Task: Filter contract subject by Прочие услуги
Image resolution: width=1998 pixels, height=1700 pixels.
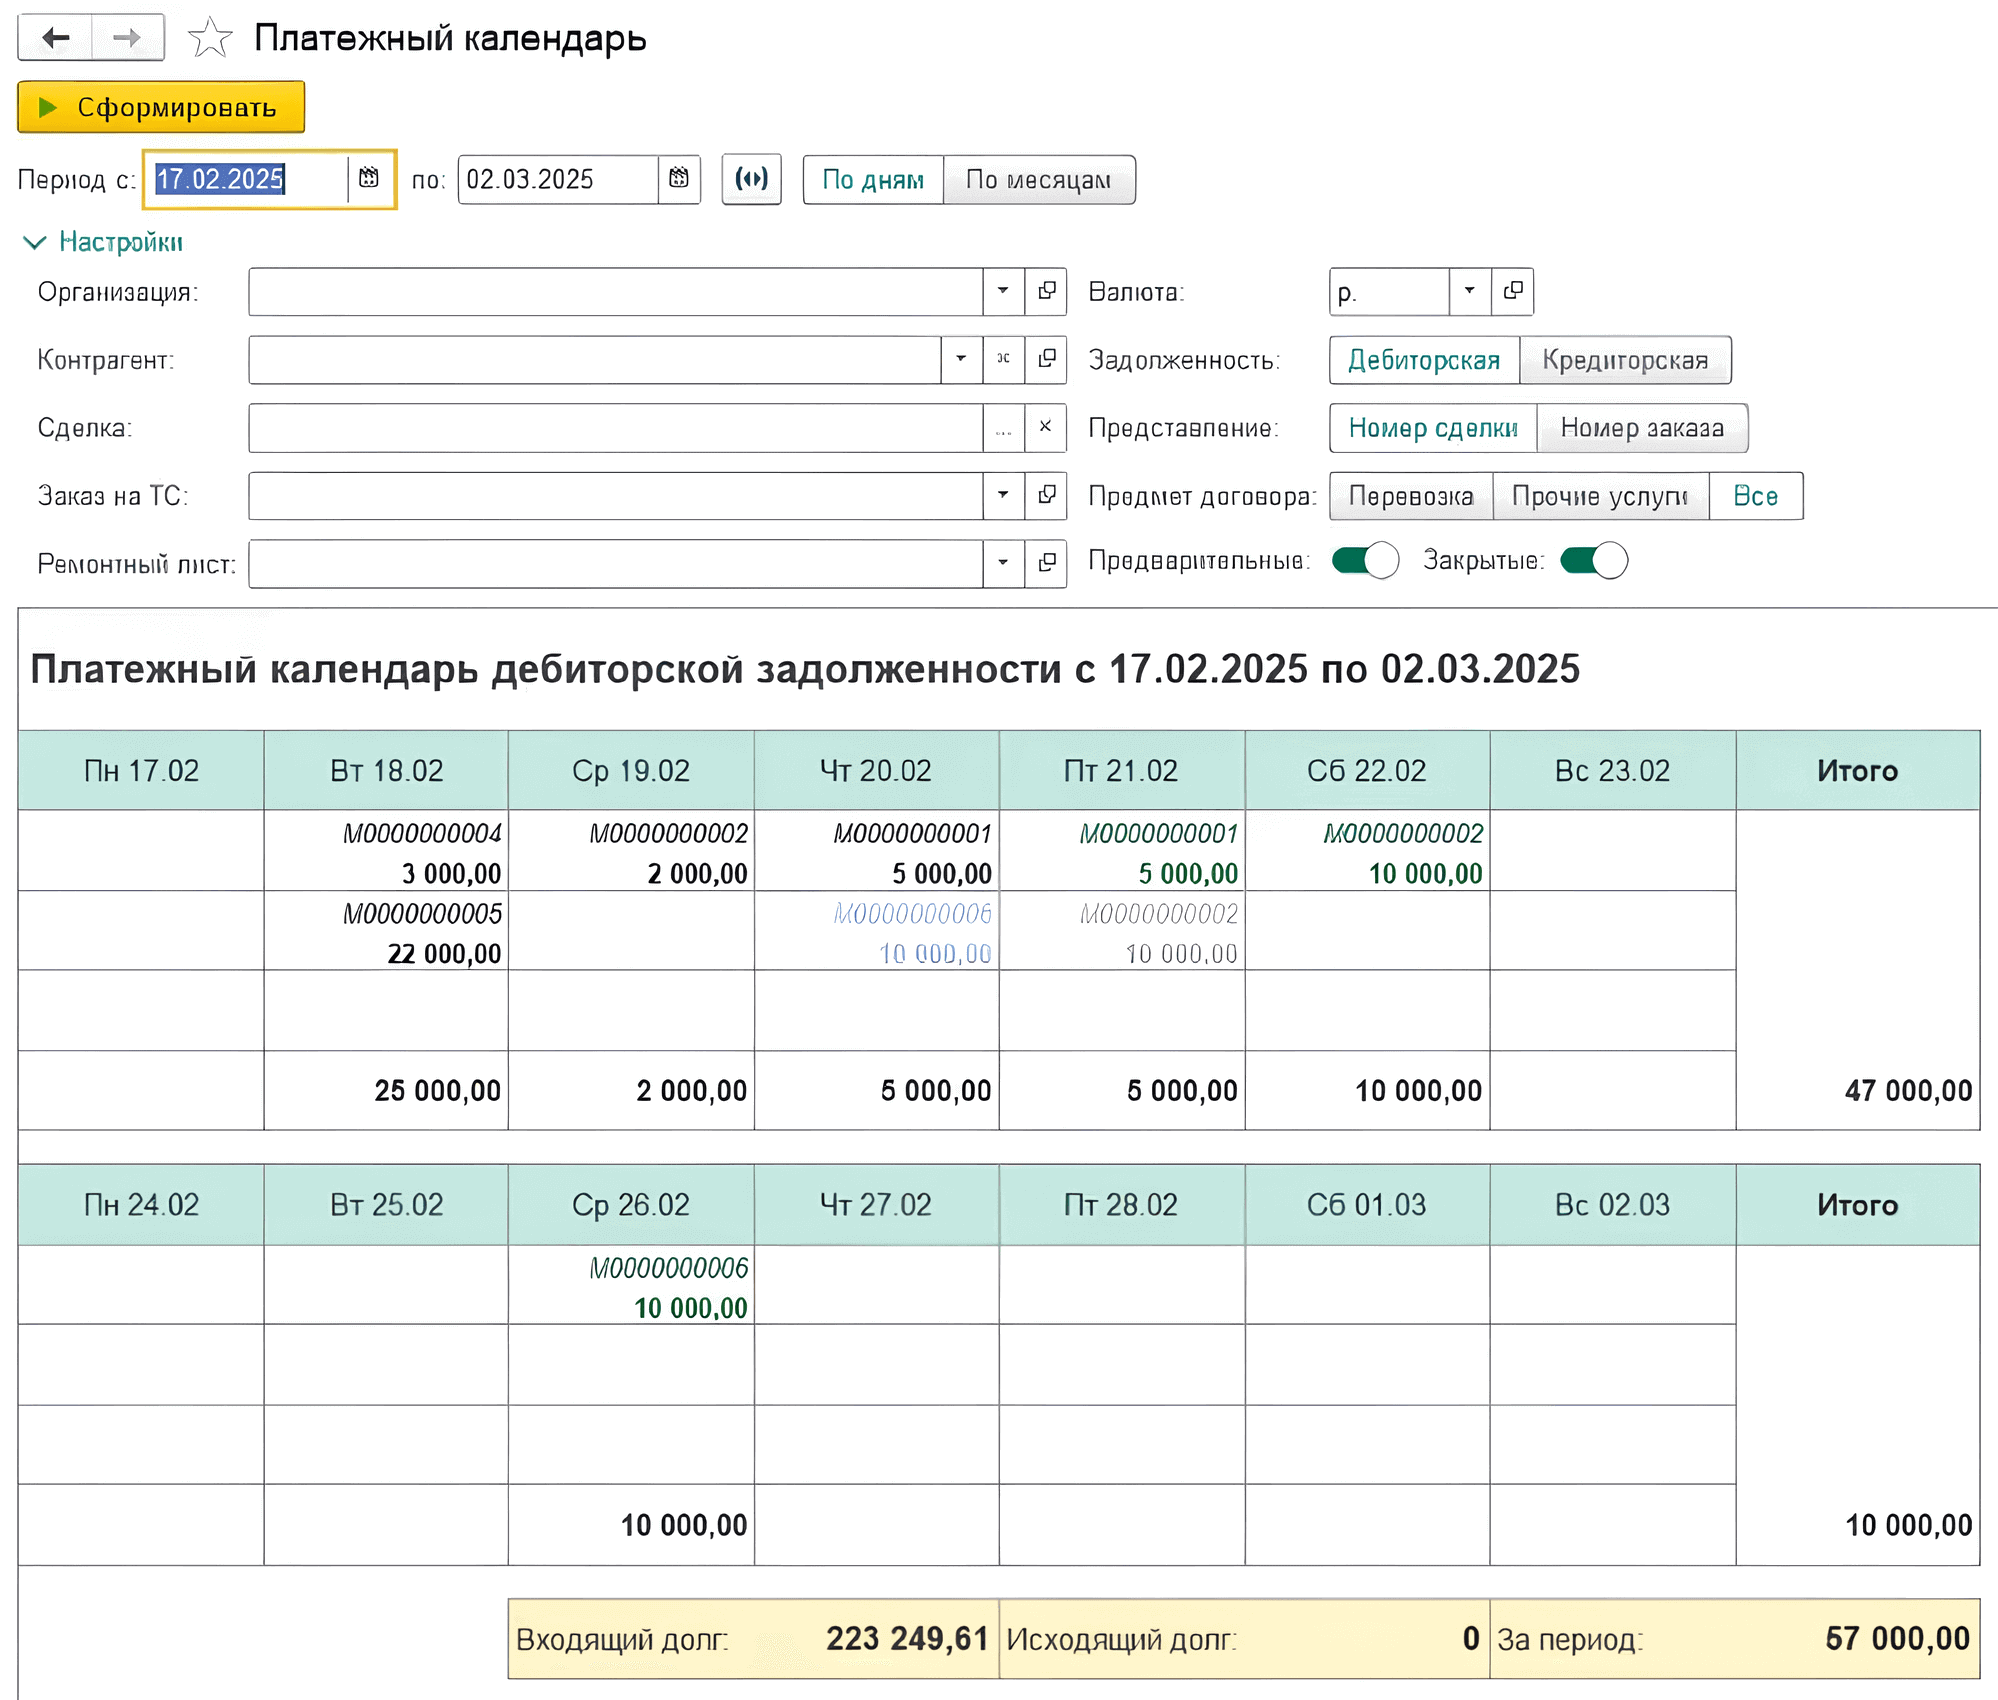Action: (x=1601, y=496)
